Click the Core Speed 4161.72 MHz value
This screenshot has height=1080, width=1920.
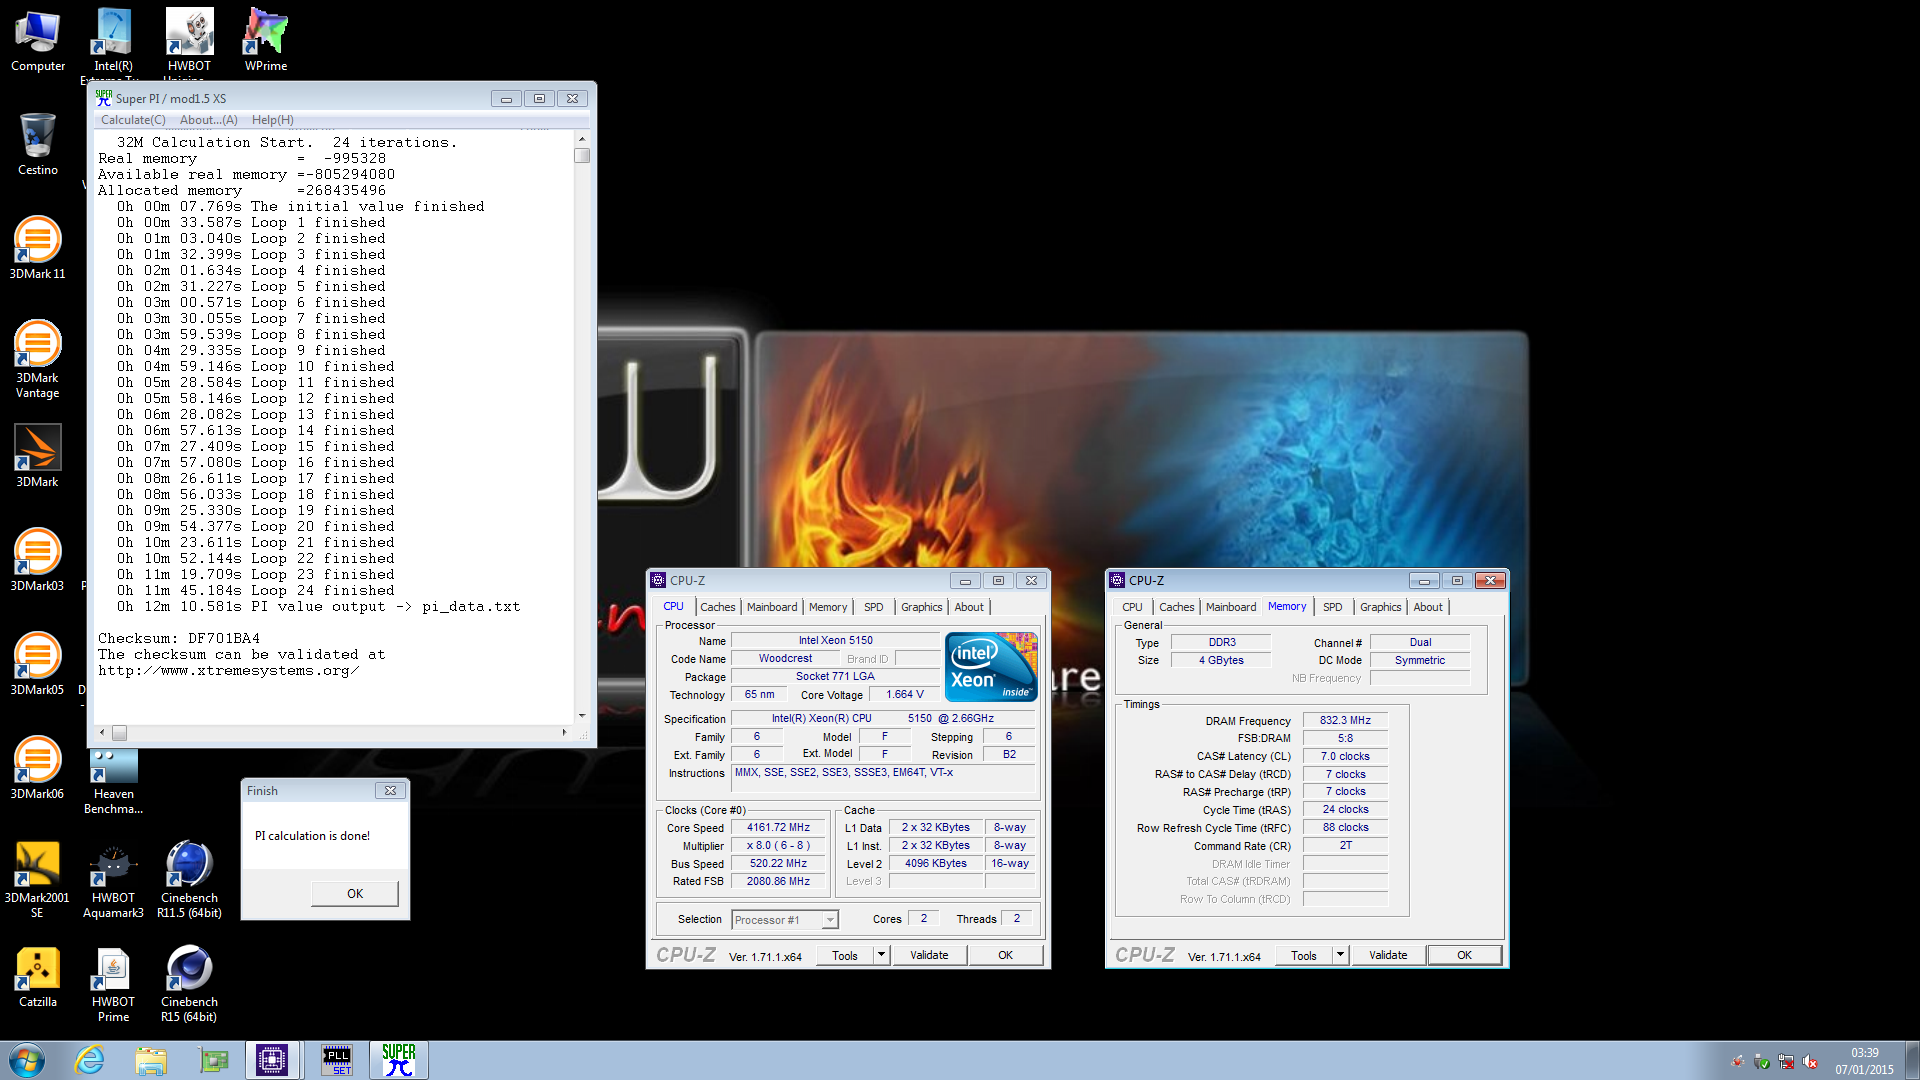tap(778, 828)
